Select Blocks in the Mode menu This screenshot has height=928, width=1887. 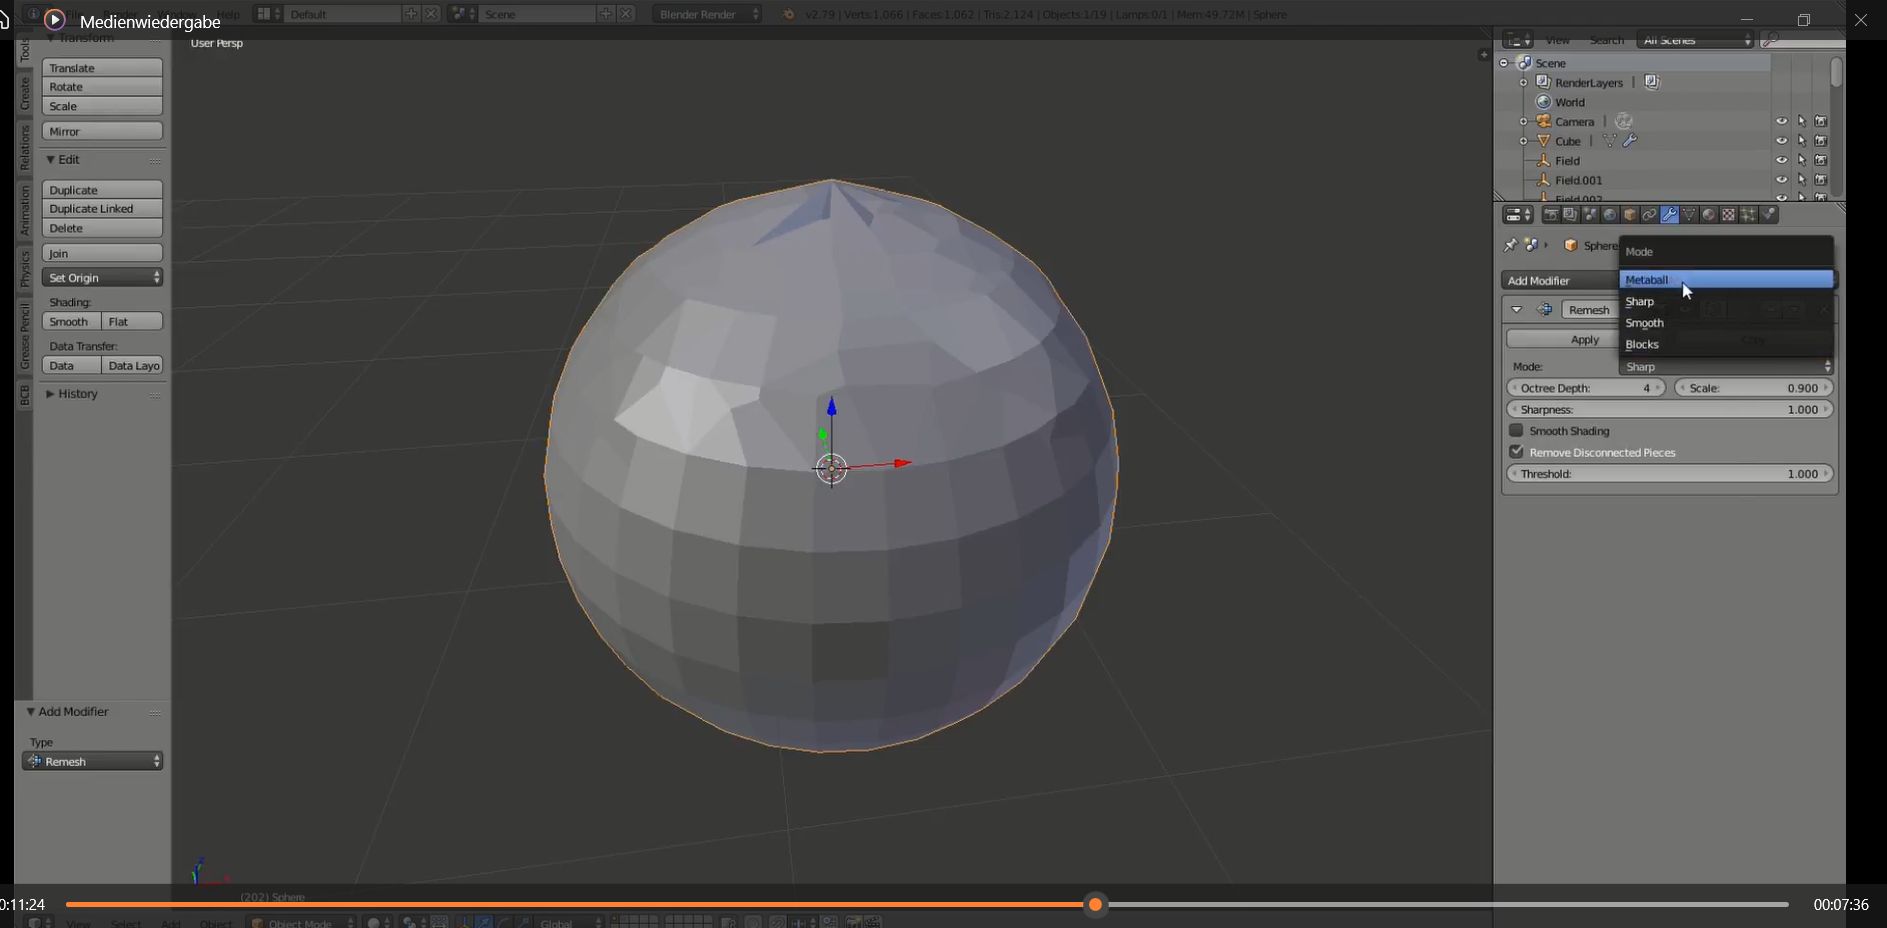(1642, 345)
